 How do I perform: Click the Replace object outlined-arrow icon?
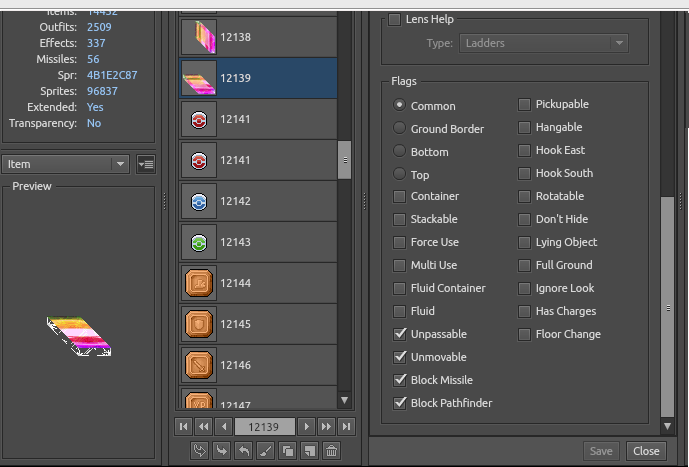(x=200, y=451)
